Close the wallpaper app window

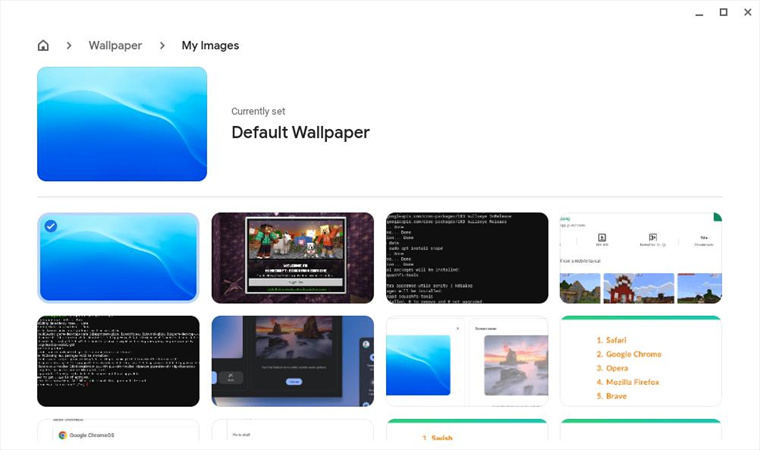click(747, 12)
